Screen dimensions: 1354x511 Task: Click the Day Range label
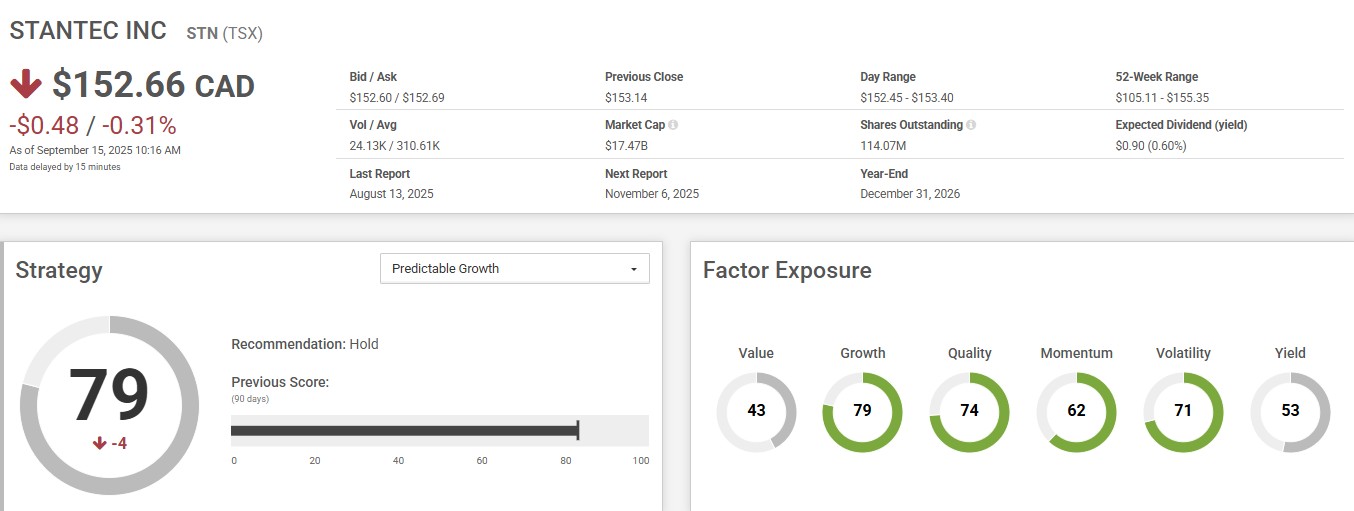pyautogui.click(x=888, y=77)
